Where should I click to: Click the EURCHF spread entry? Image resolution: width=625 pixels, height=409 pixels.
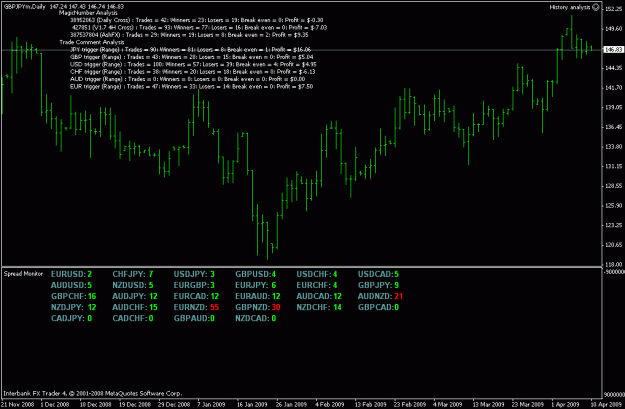[317, 285]
